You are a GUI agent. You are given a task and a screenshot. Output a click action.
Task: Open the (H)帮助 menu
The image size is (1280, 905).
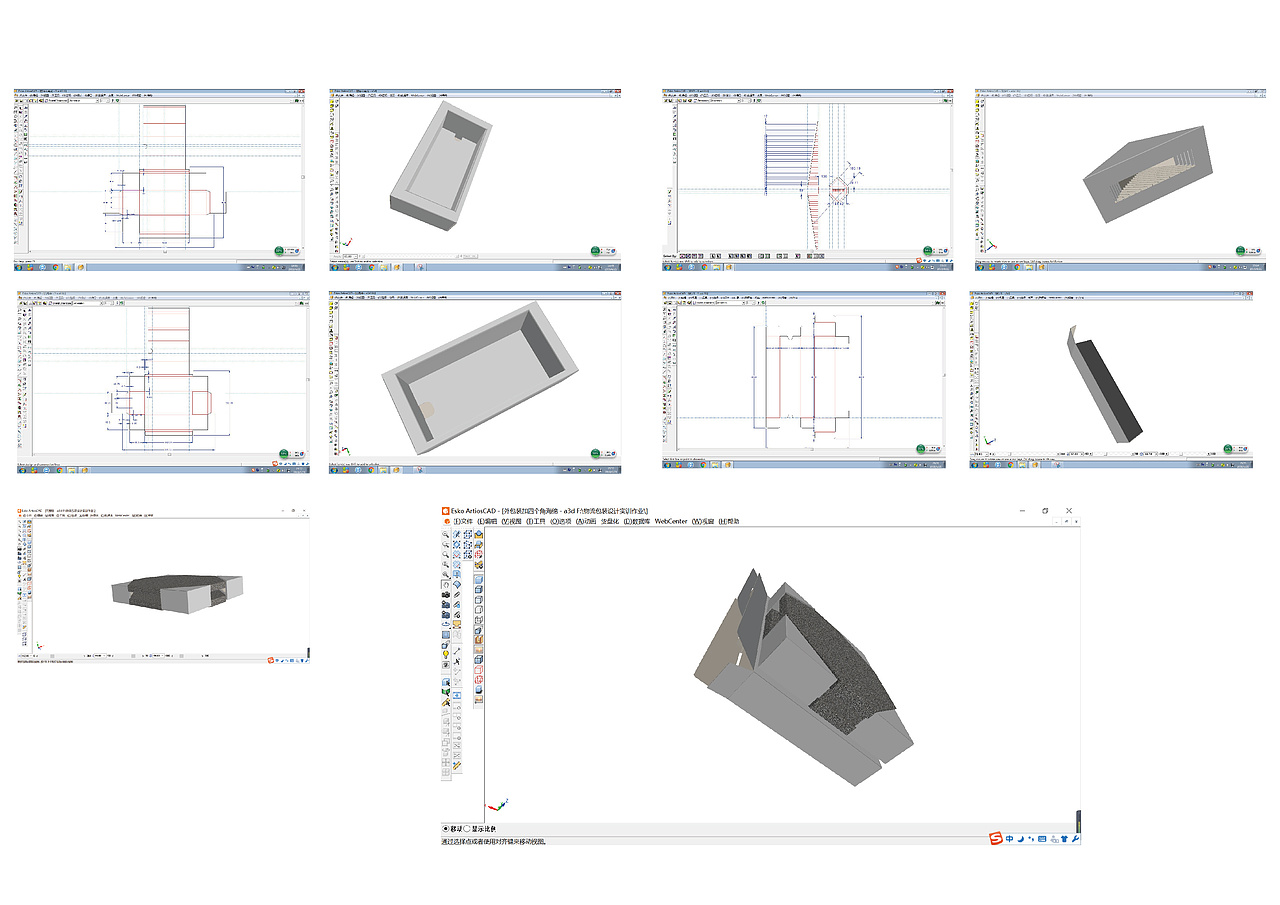(x=729, y=521)
